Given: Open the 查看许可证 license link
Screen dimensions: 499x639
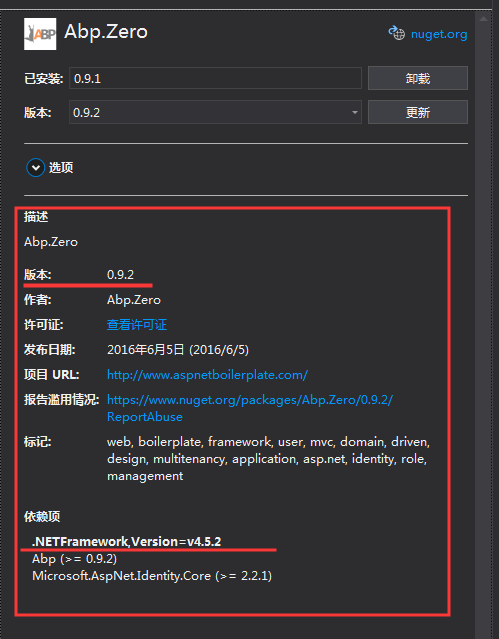Looking at the screenshot, I should click(x=137, y=325).
